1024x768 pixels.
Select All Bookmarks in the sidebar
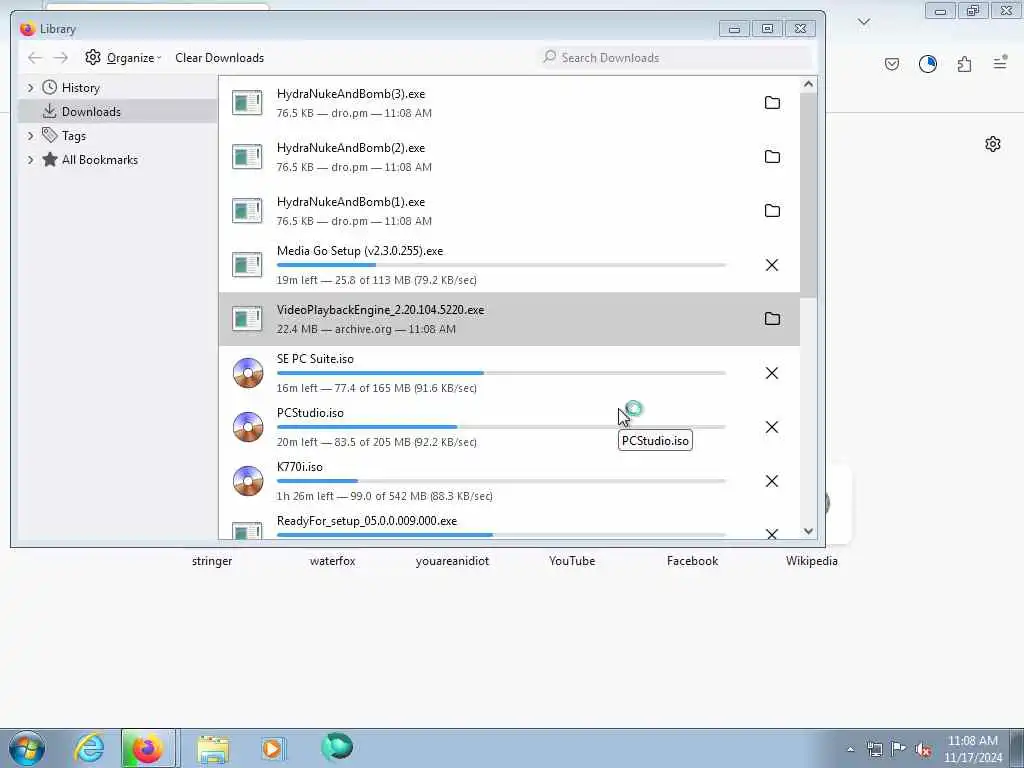(118, 160)
